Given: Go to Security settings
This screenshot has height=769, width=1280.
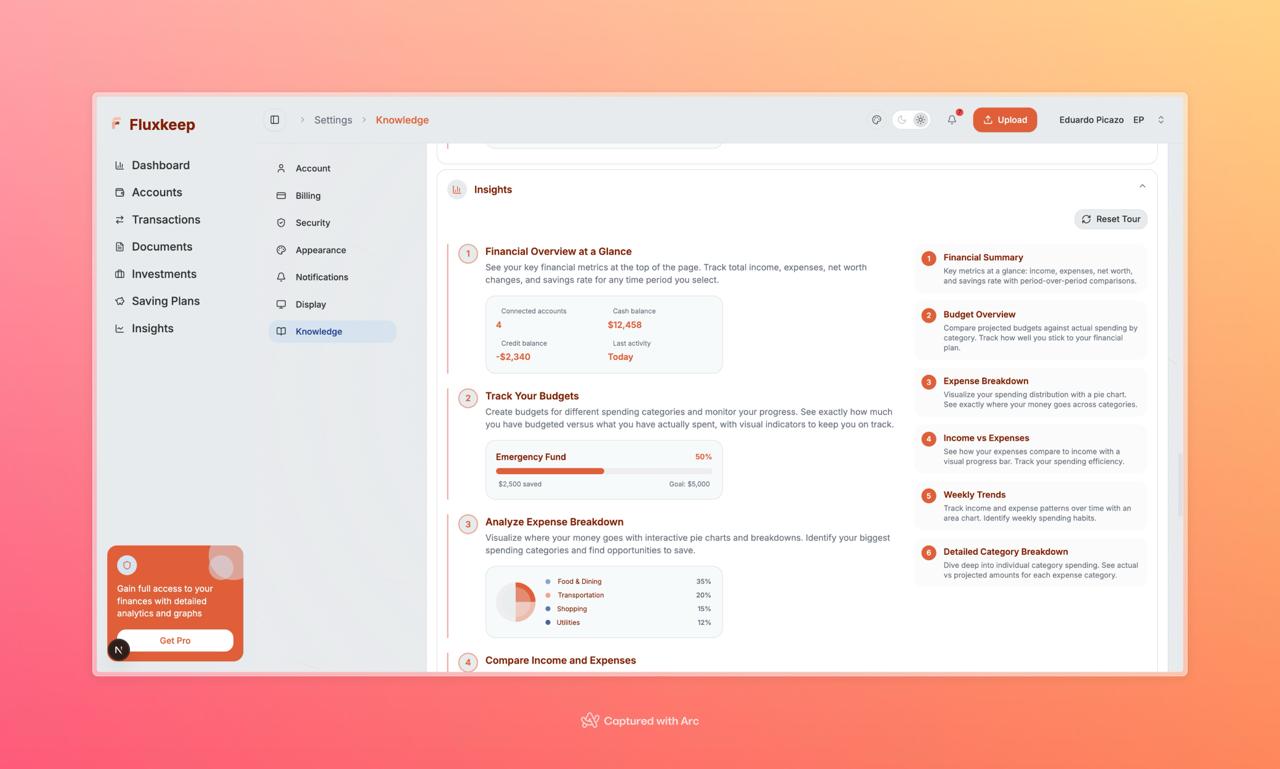Looking at the screenshot, I should pyautogui.click(x=312, y=223).
